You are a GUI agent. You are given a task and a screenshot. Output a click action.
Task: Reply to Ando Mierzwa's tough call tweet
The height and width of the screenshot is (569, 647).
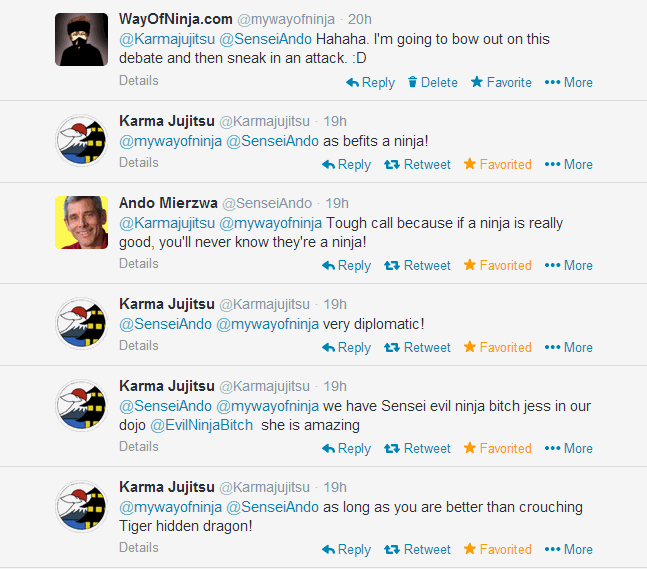point(346,265)
